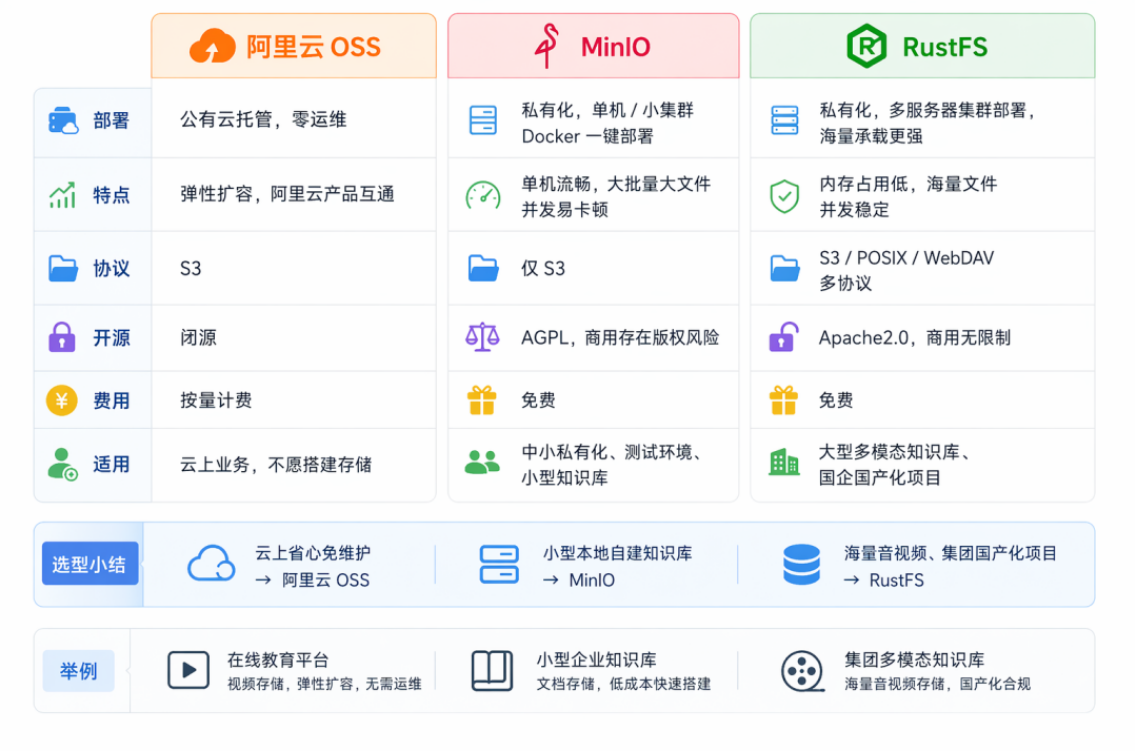1135x751 pixels.
Task: Click the text 视频存储,弹性扩容,无需运维
Action: coord(324,684)
